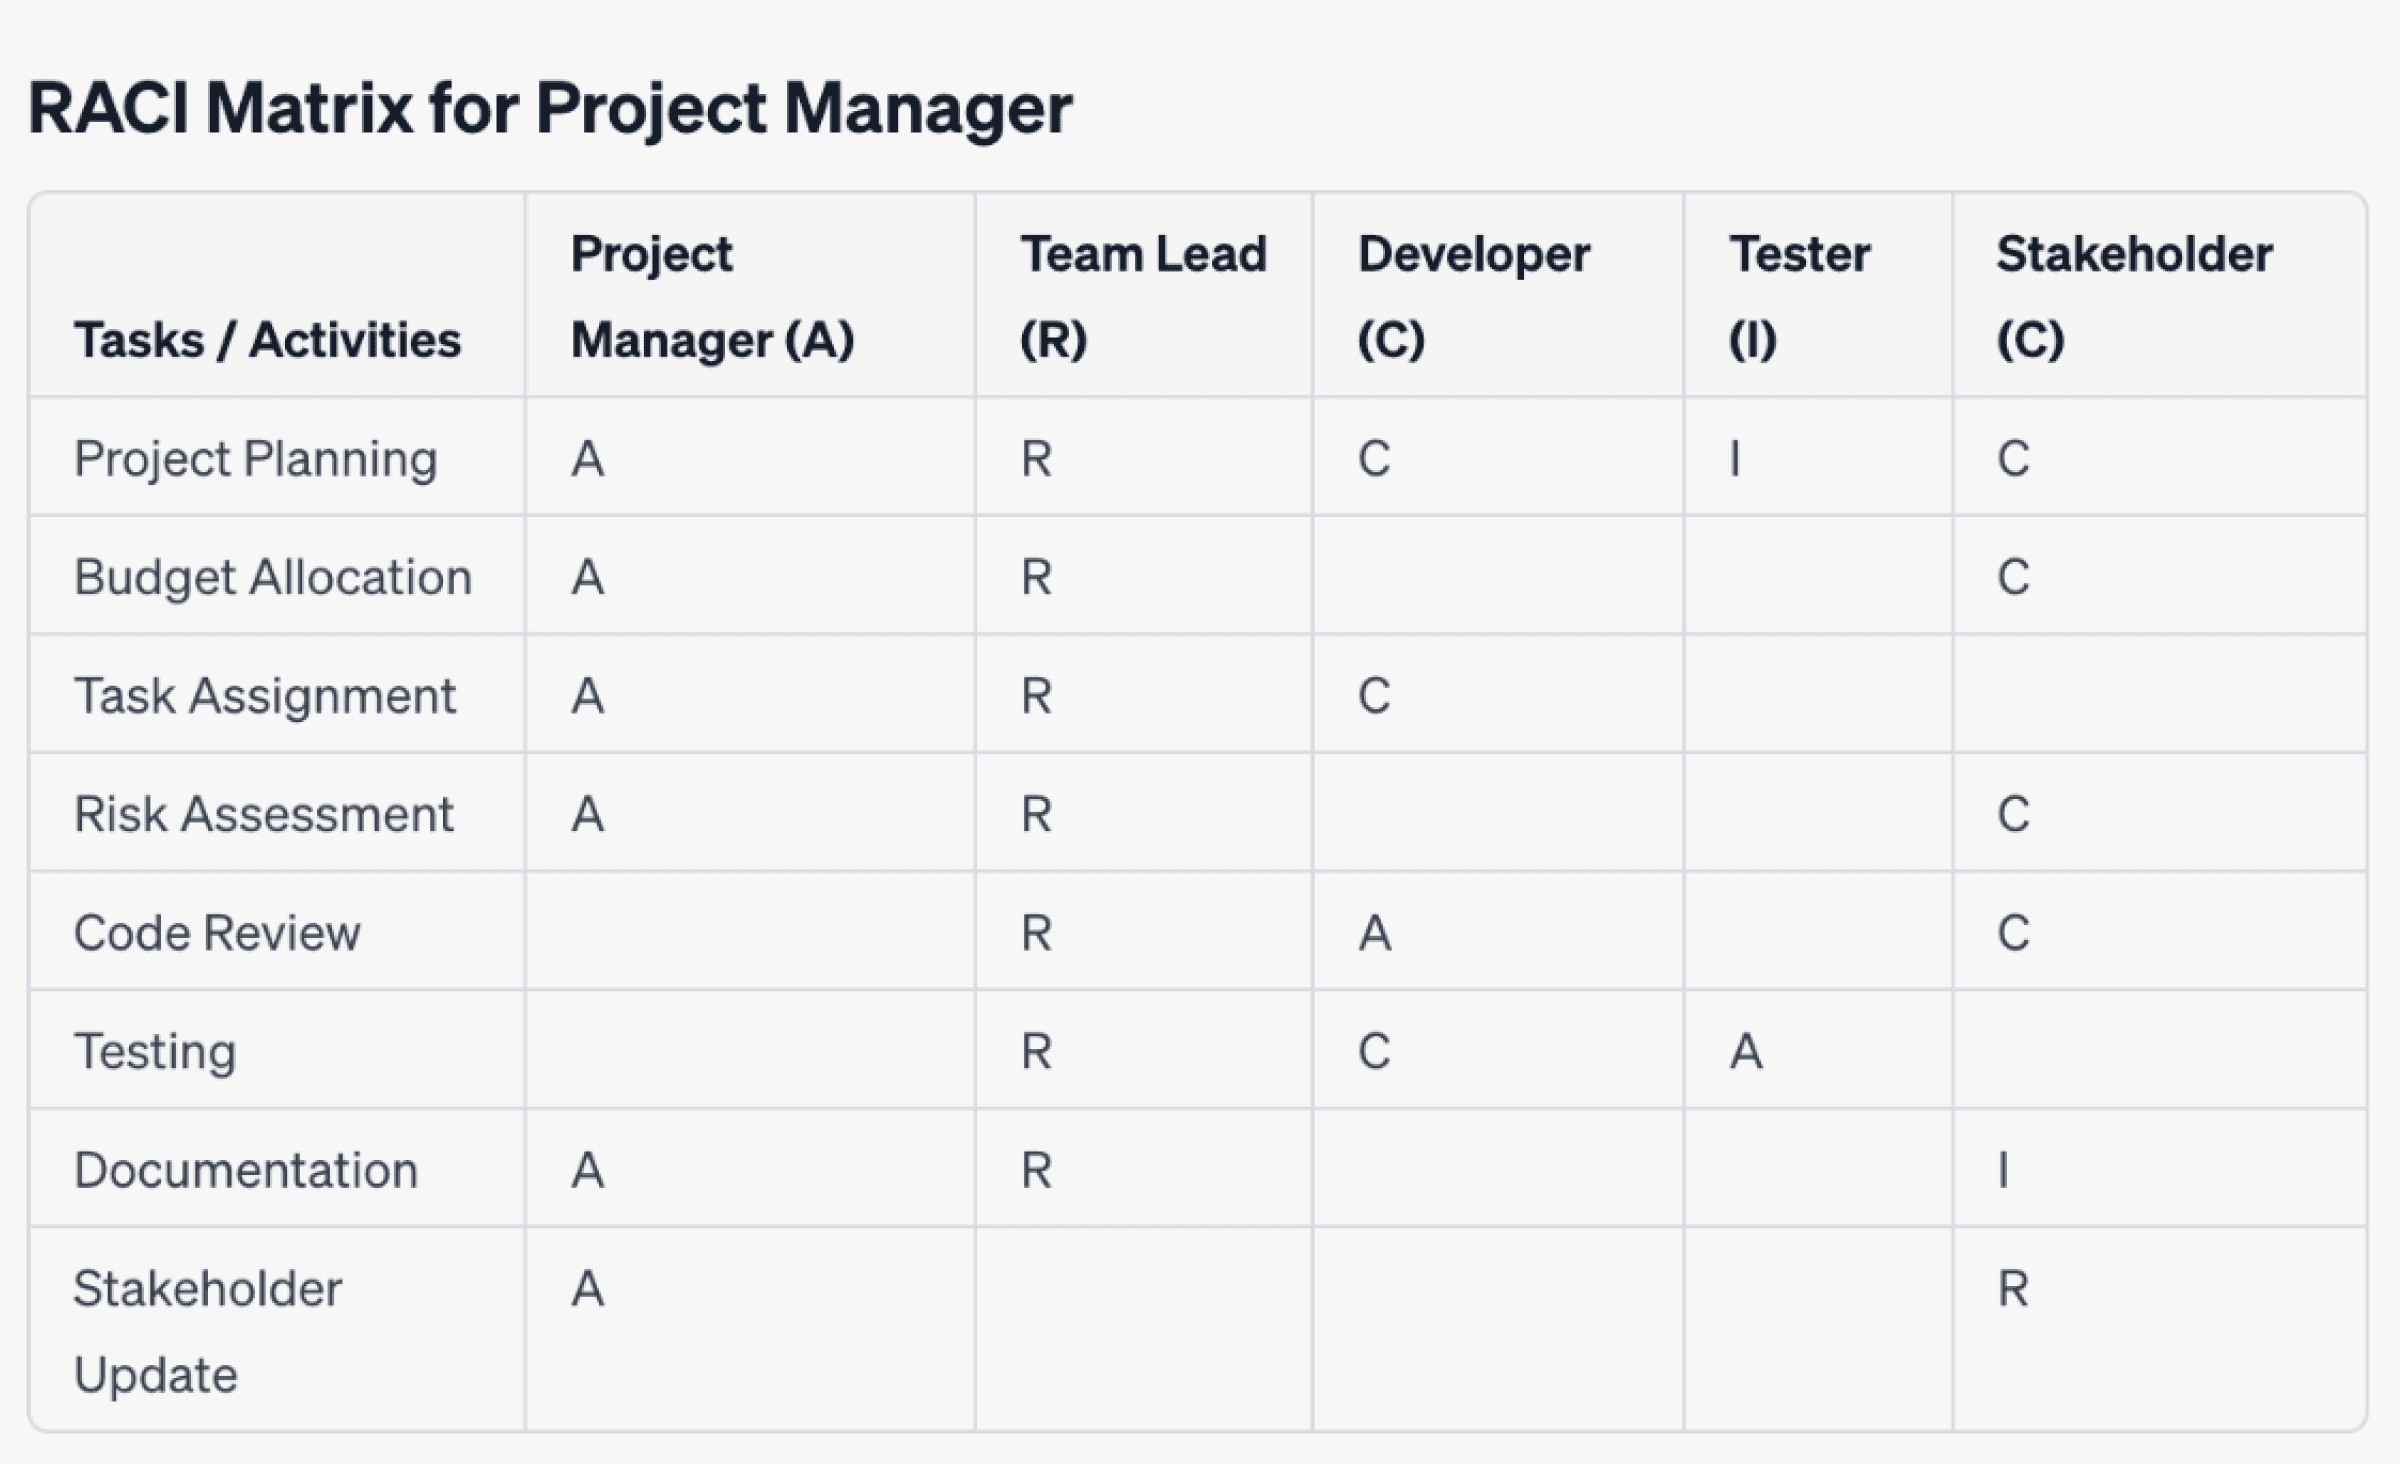Select the Developer (C) column header

[x=1473, y=296]
